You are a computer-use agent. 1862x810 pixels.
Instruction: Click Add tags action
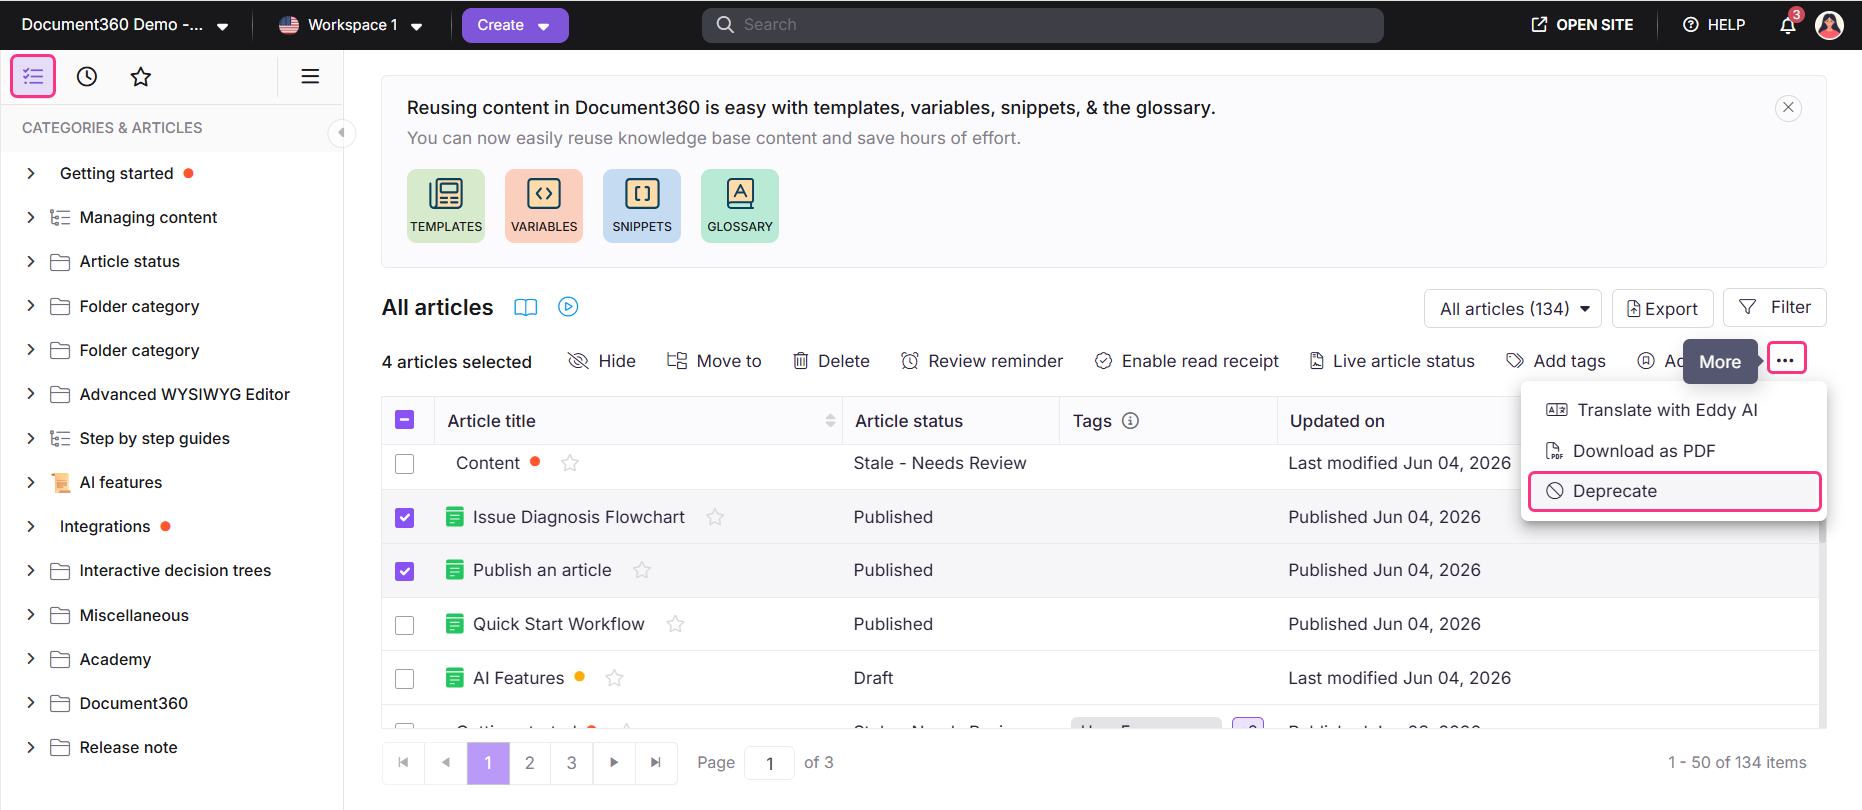point(1556,361)
